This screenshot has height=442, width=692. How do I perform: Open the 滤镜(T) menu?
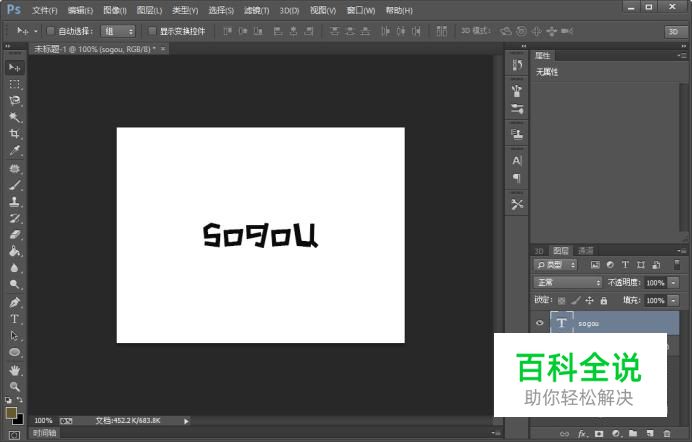pyautogui.click(x=256, y=10)
